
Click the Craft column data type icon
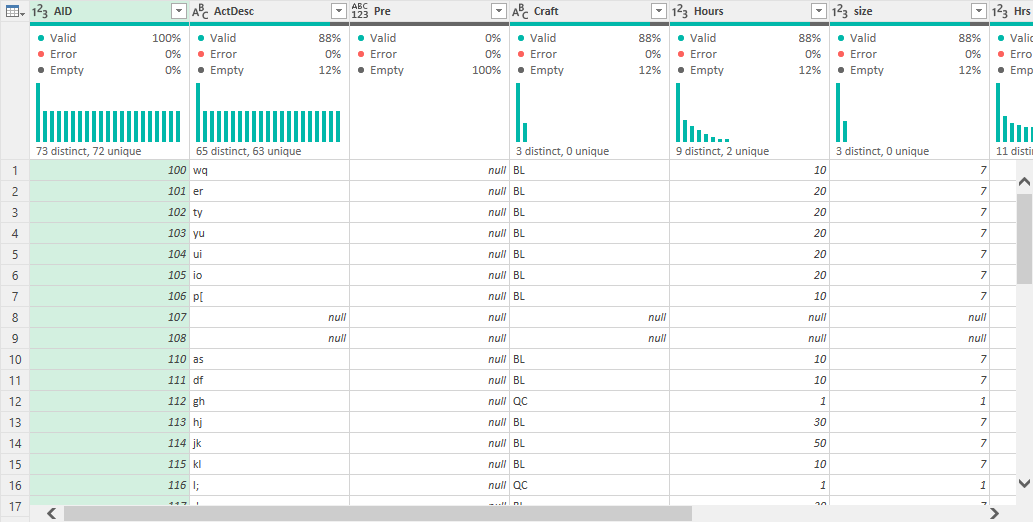(520, 11)
